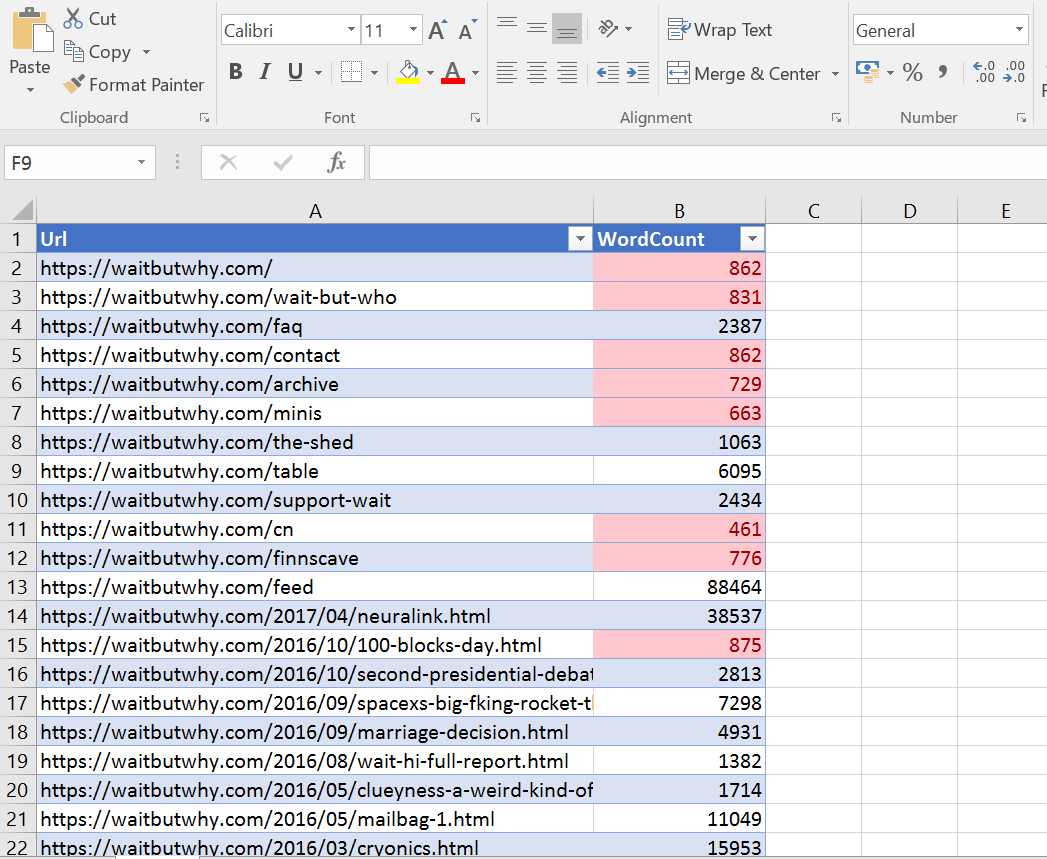Apply cell borders icon
Image resolution: width=1047 pixels, height=859 pixels.
pos(351,71)
